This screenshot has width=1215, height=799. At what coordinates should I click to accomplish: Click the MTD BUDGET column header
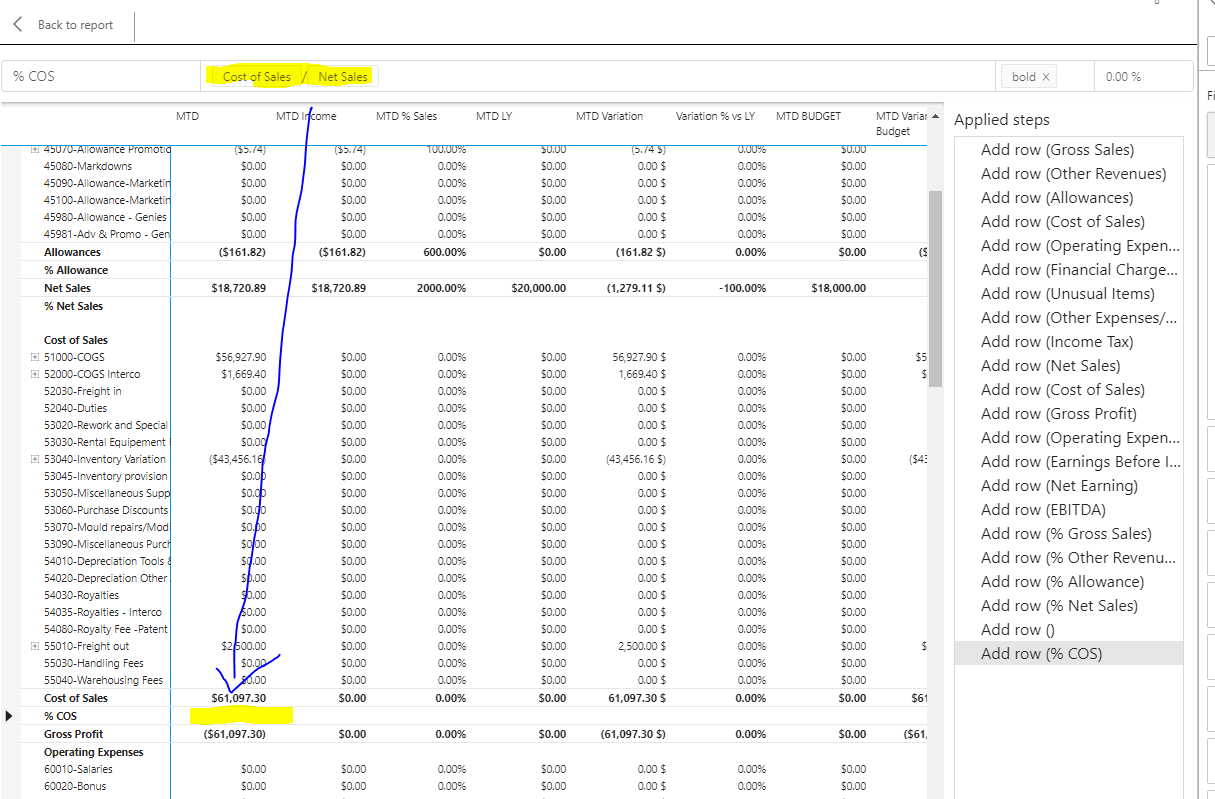(x=808, y=116)
